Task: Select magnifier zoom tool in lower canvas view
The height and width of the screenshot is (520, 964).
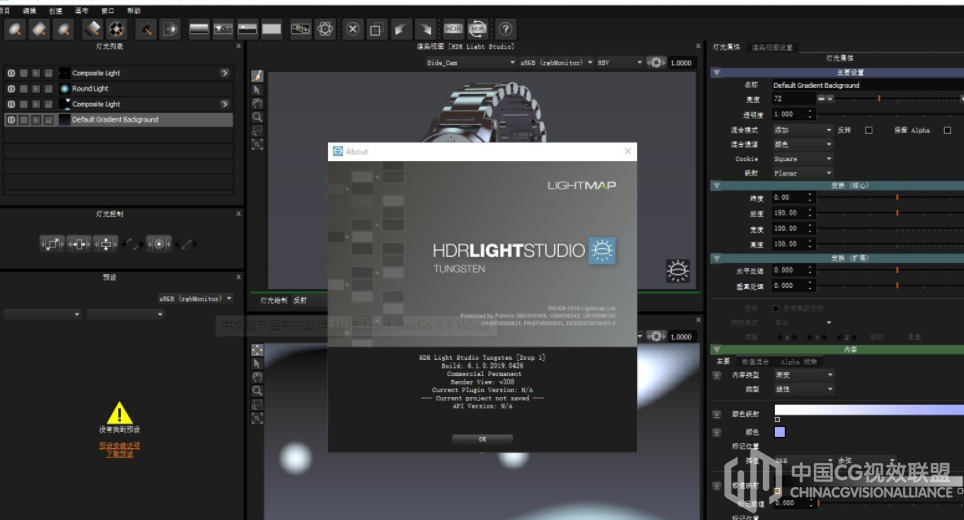Action: click(257, 391)
